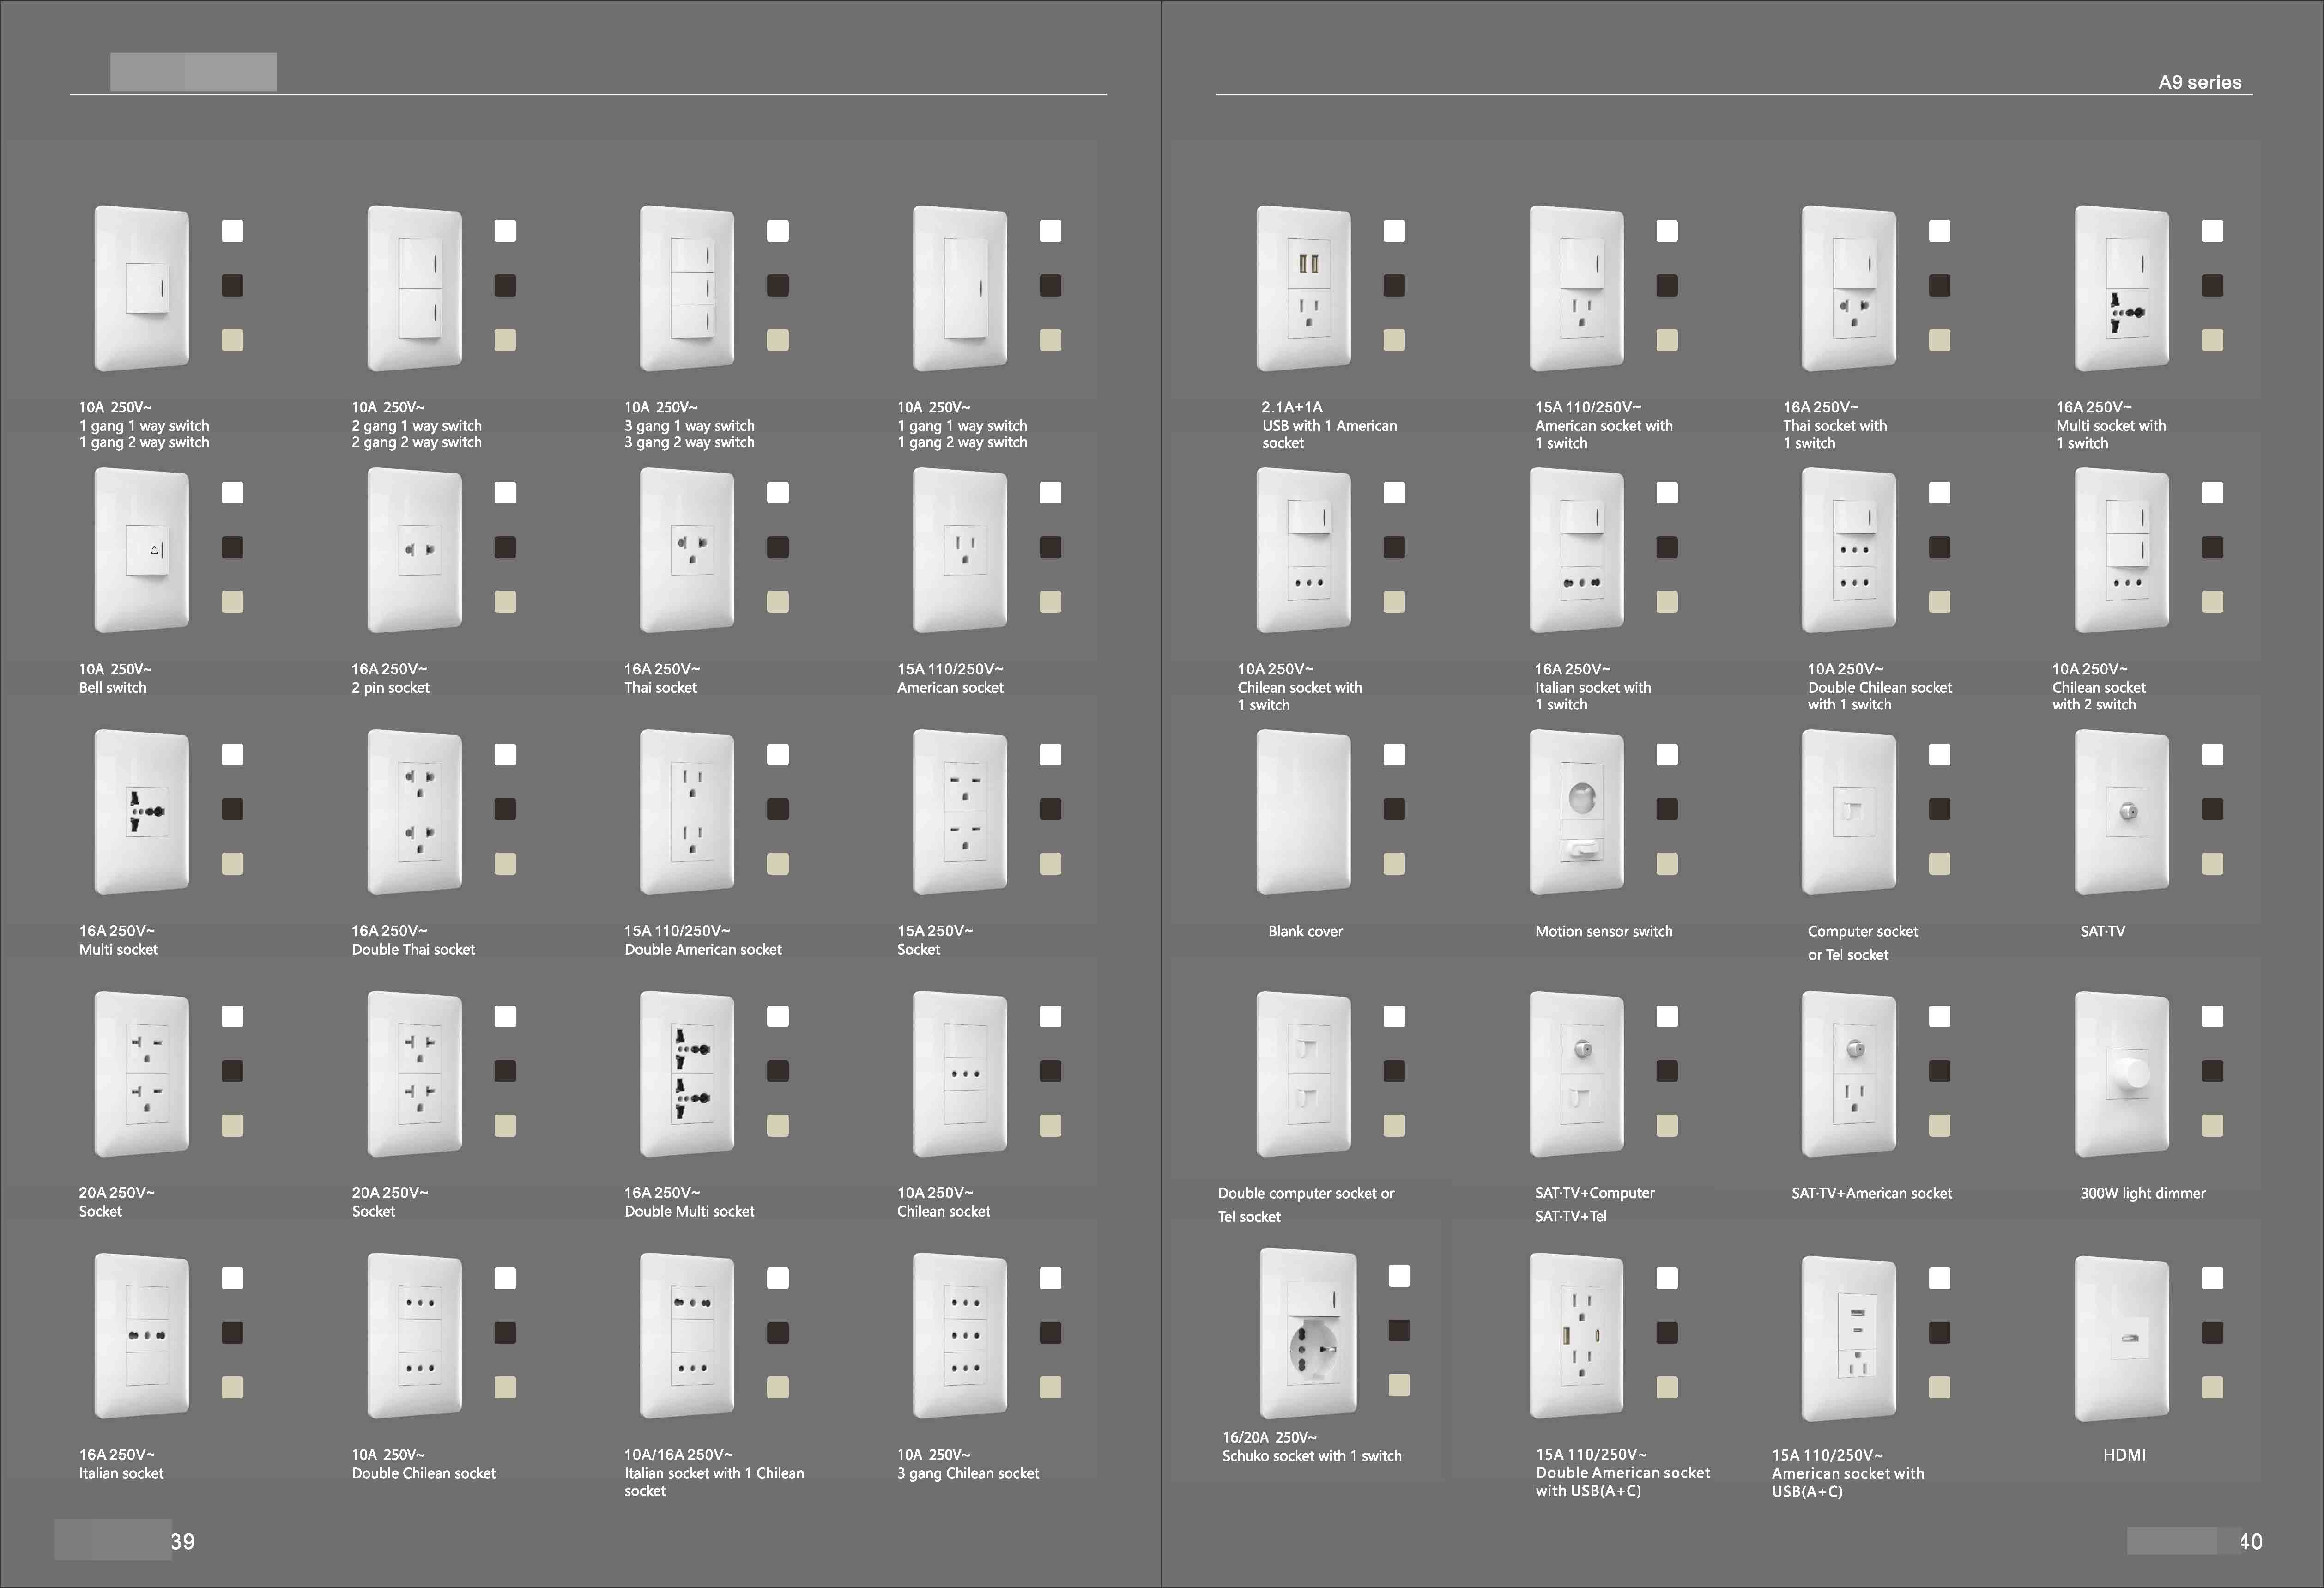Click the 'HDMI' label

[x=2124, y=1455]
